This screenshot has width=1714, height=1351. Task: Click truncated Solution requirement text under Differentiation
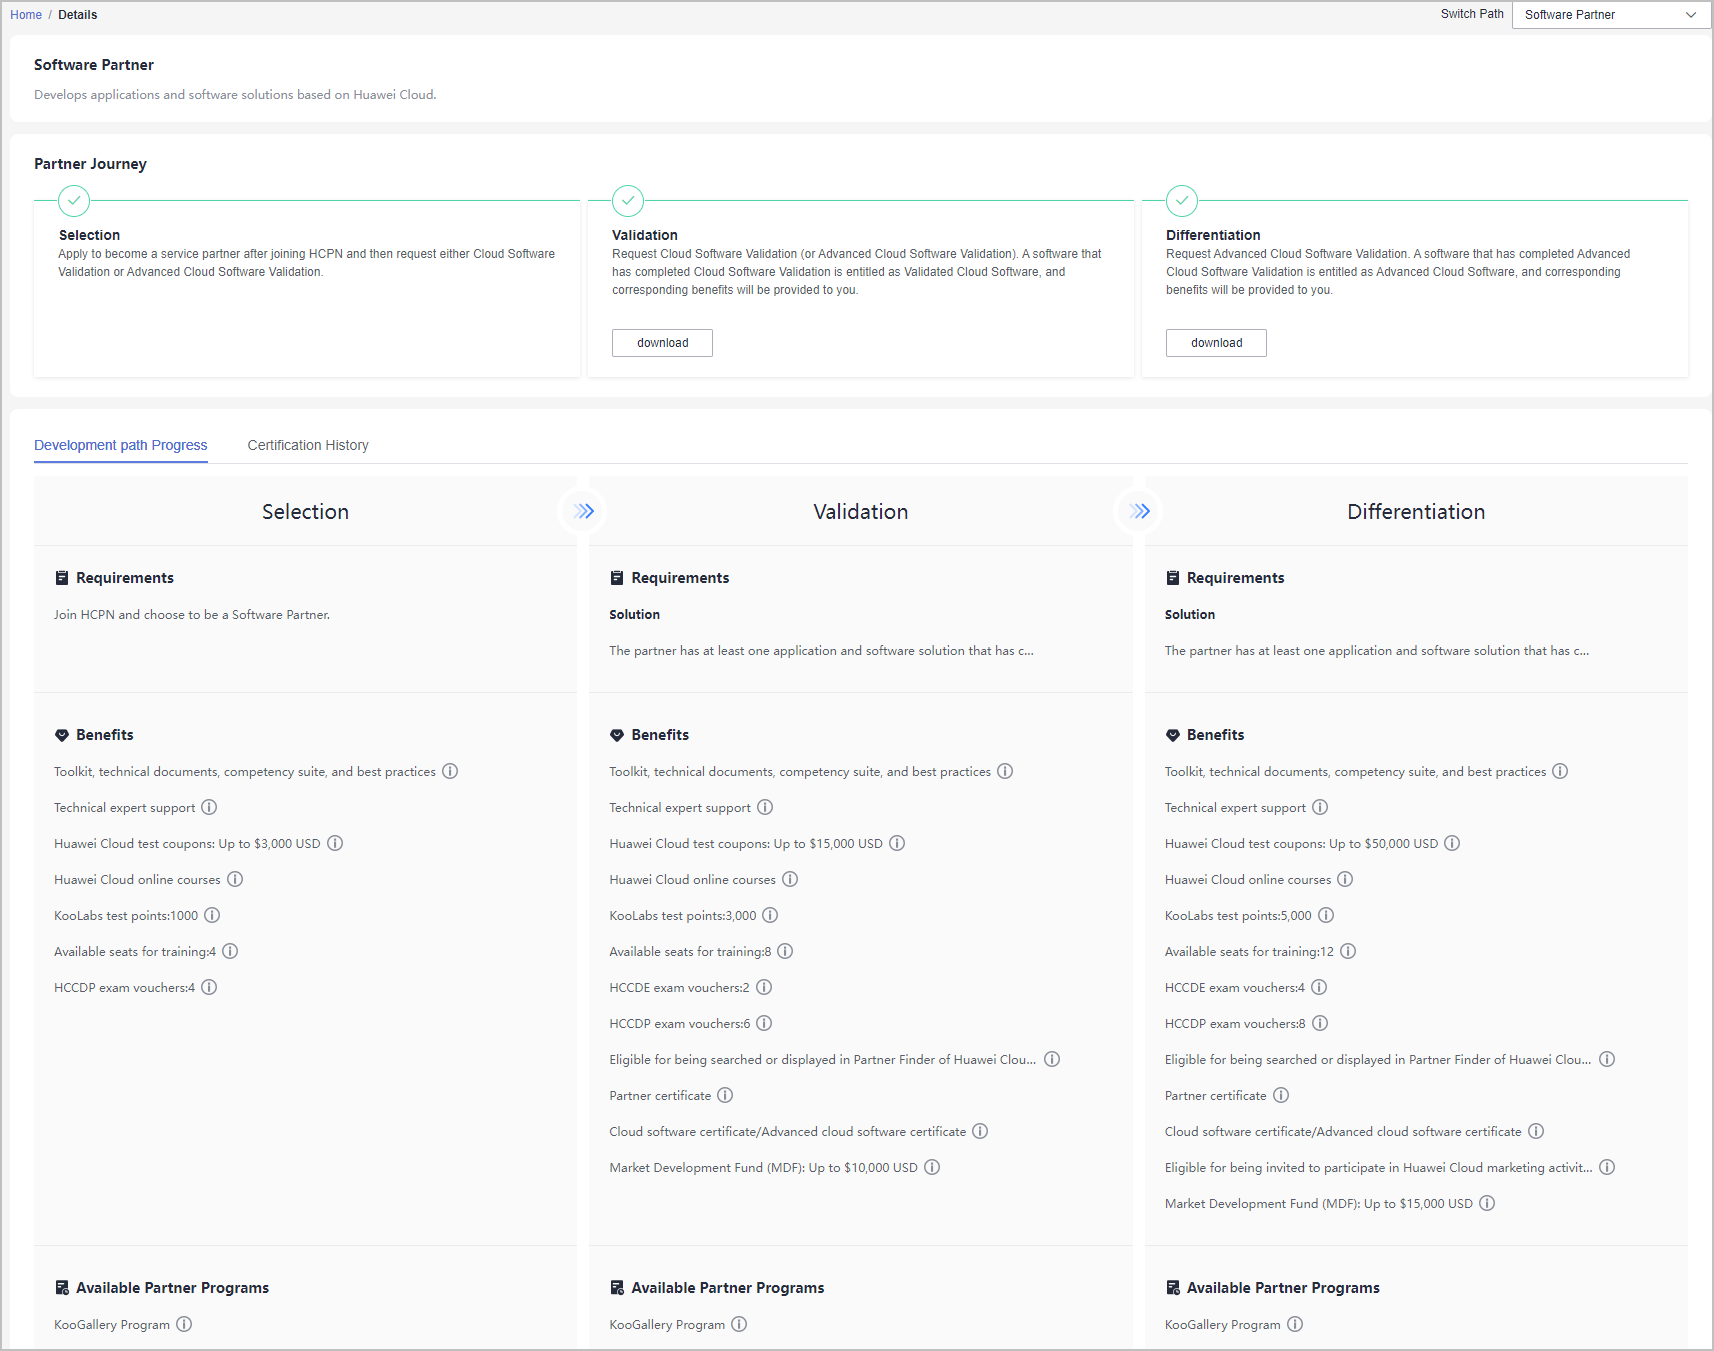pos(1376,651)
